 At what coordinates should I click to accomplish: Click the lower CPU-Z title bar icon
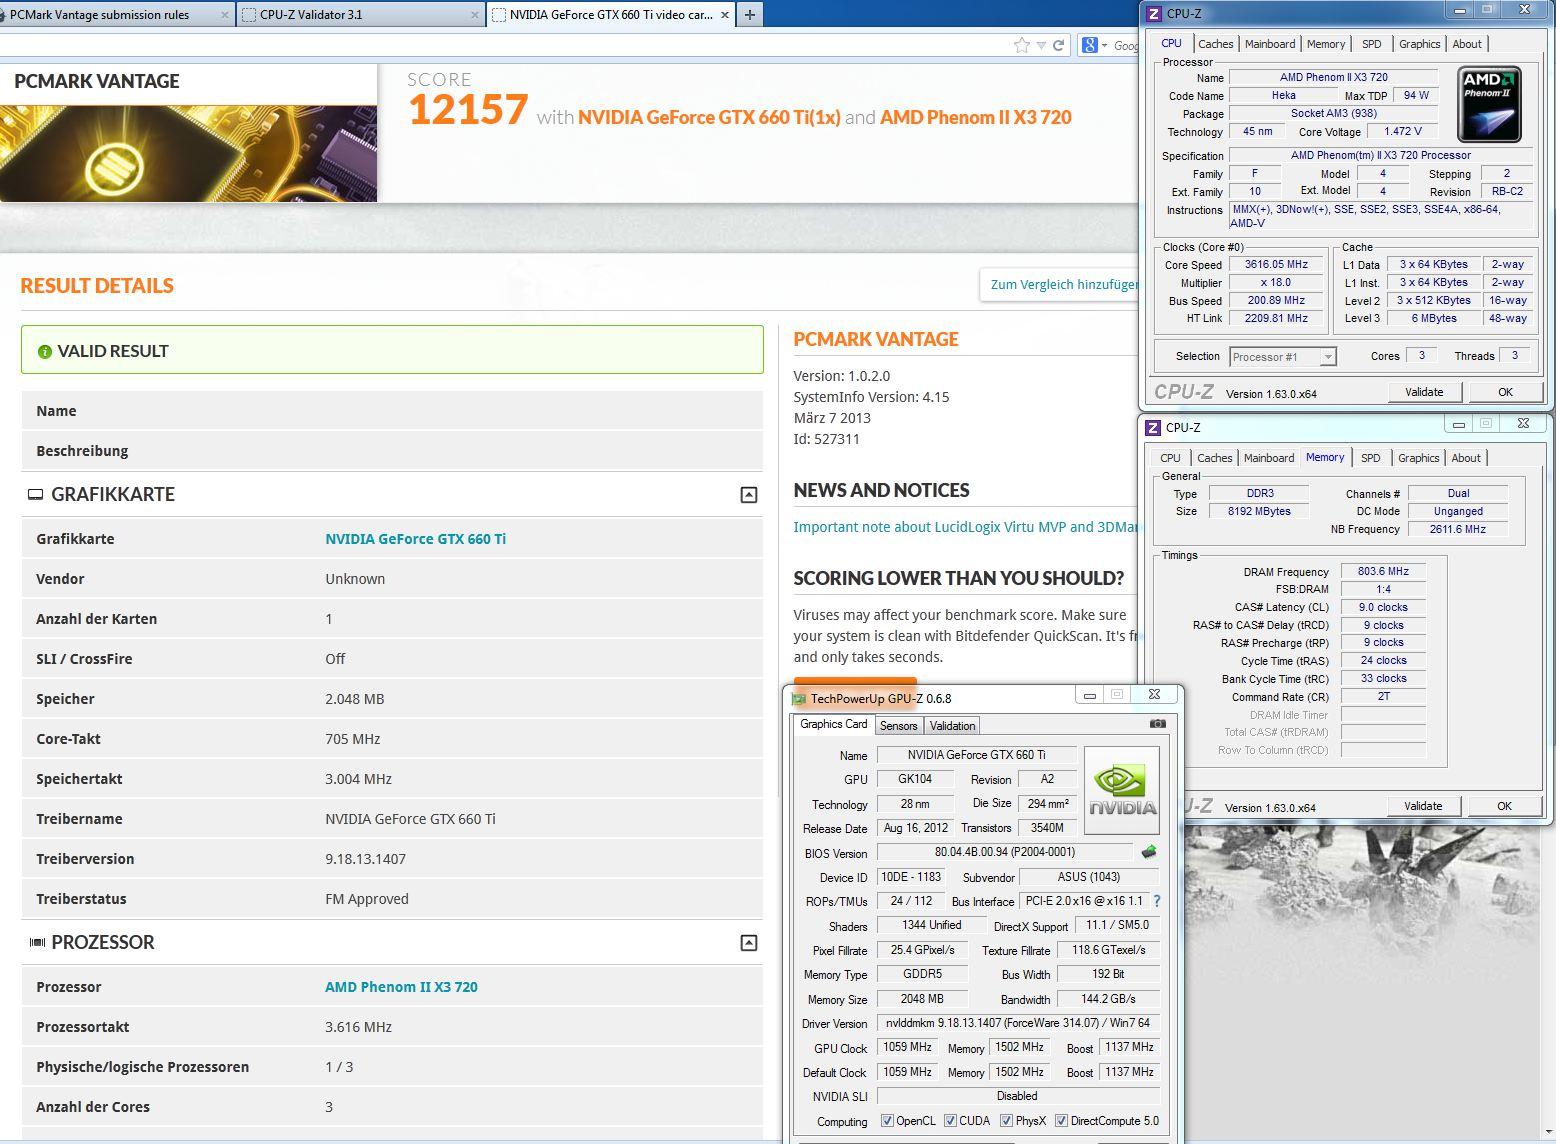tap(1152, 428)
